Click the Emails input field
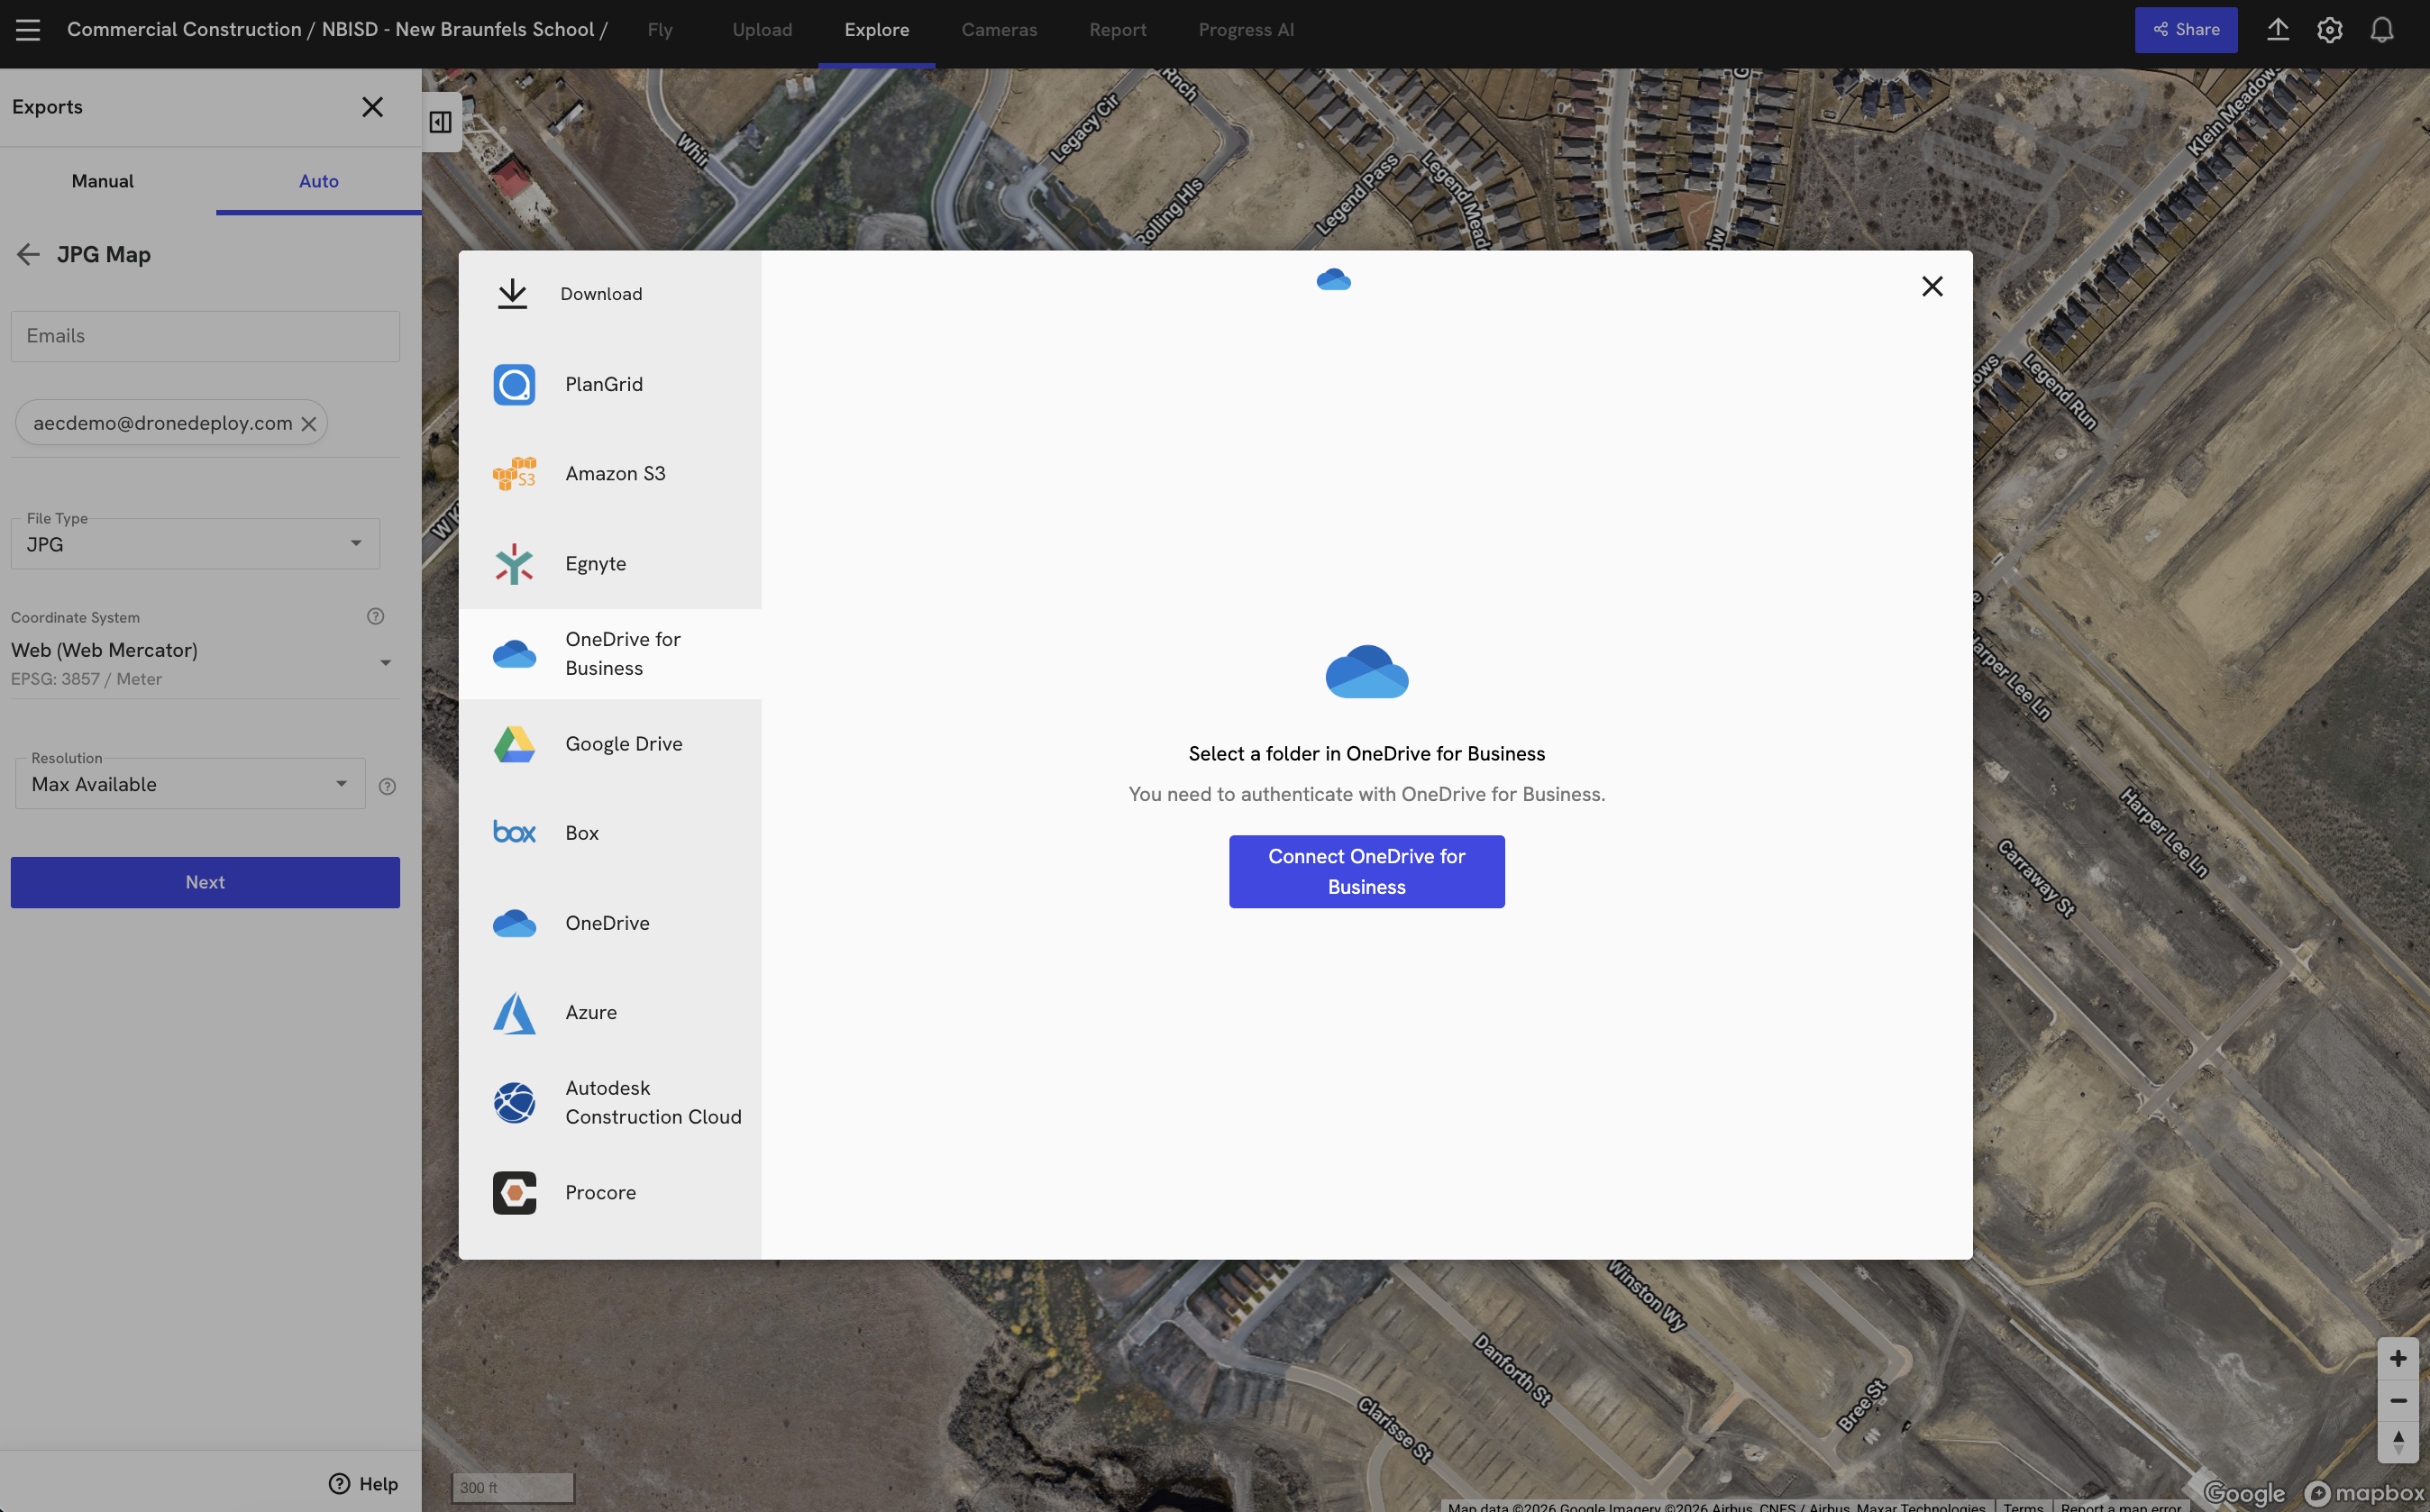This screenshot has width=2430, height=1512. click(205, 336)
